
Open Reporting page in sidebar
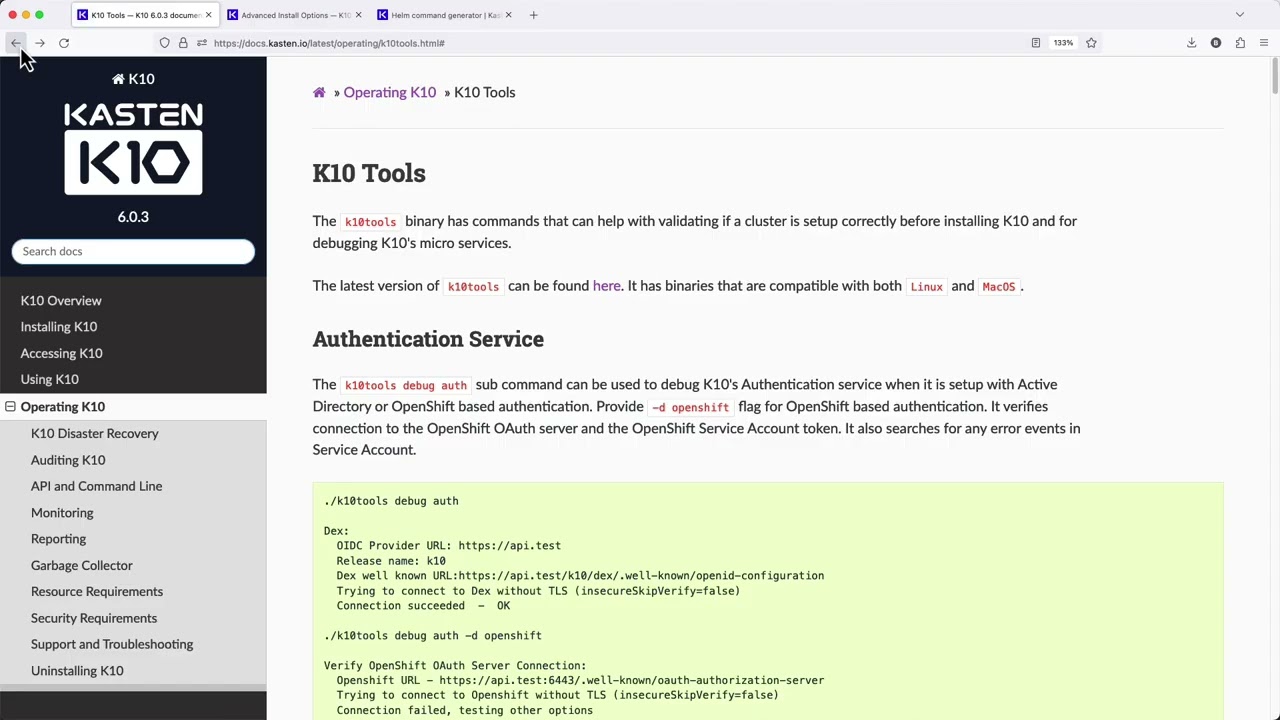pyautogui.click(x=58, y=539)
